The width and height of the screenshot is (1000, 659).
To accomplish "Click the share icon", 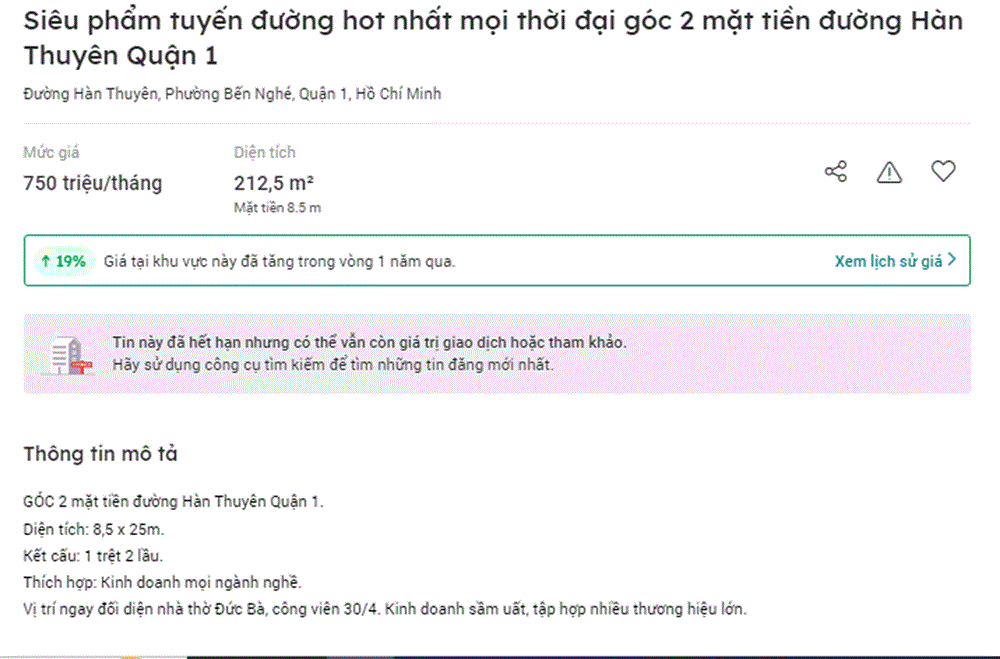I will coord(836,171).
